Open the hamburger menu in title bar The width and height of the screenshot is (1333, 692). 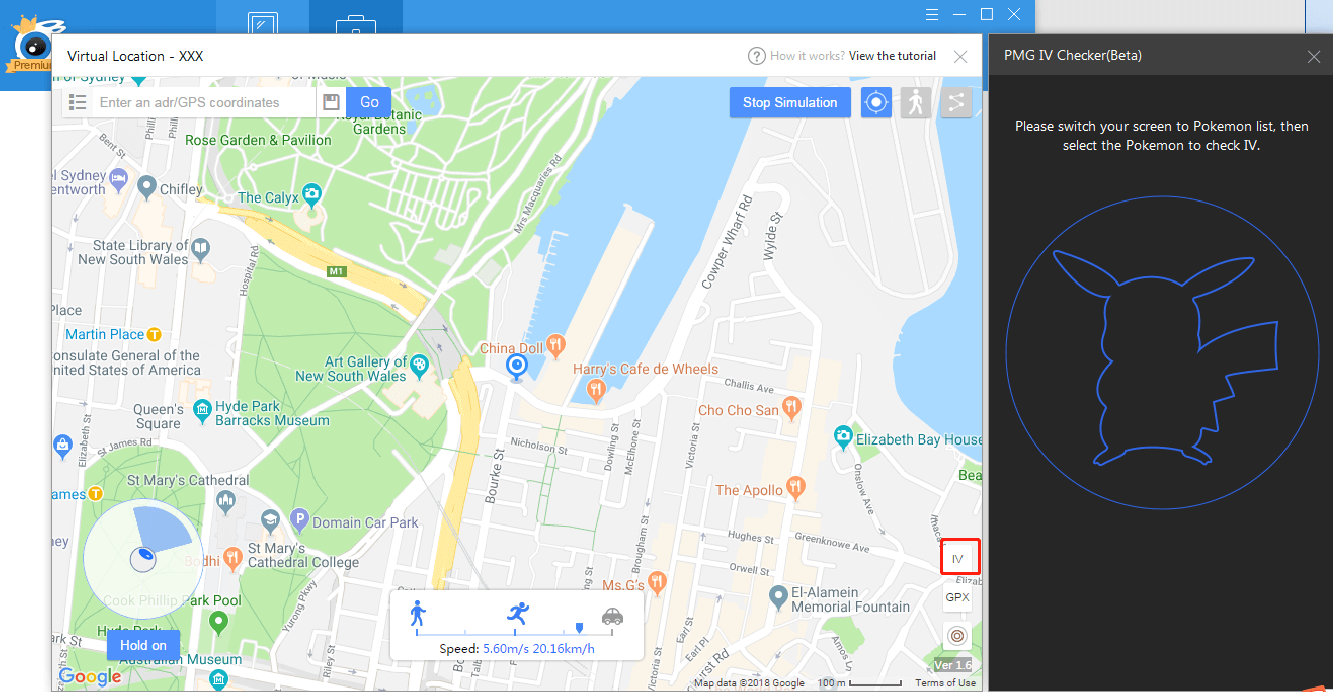tap(932, 14)
